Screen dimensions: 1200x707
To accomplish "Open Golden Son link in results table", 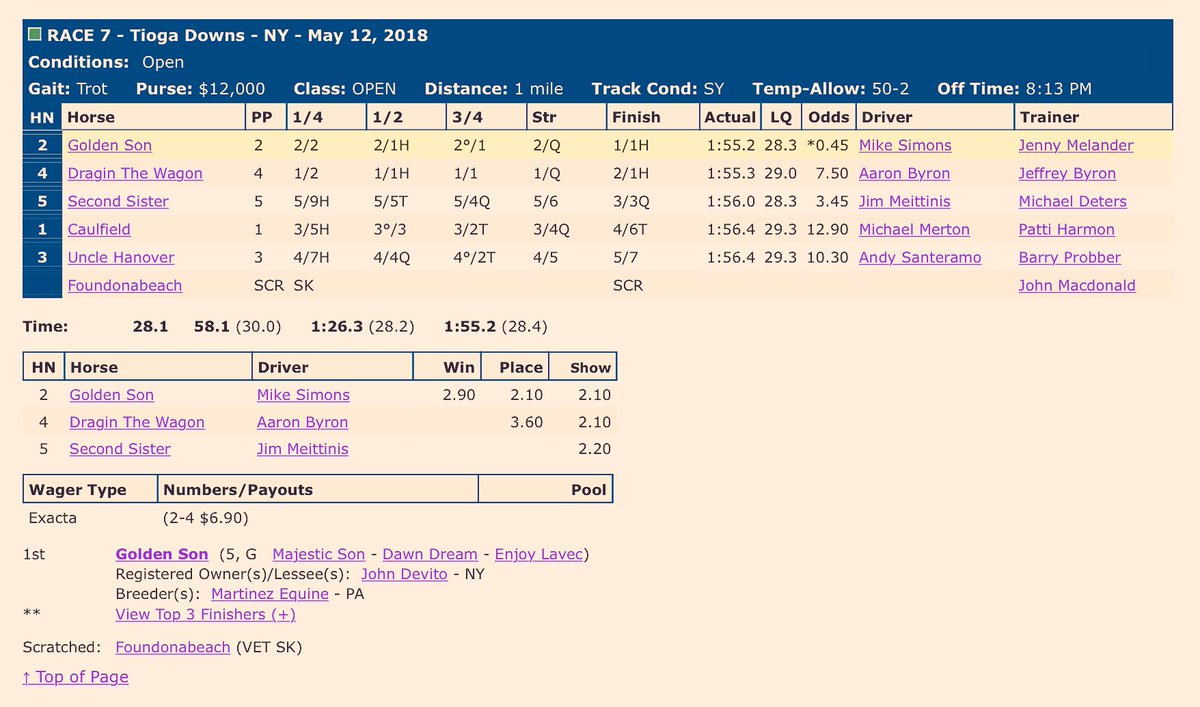I will point(110,145).
